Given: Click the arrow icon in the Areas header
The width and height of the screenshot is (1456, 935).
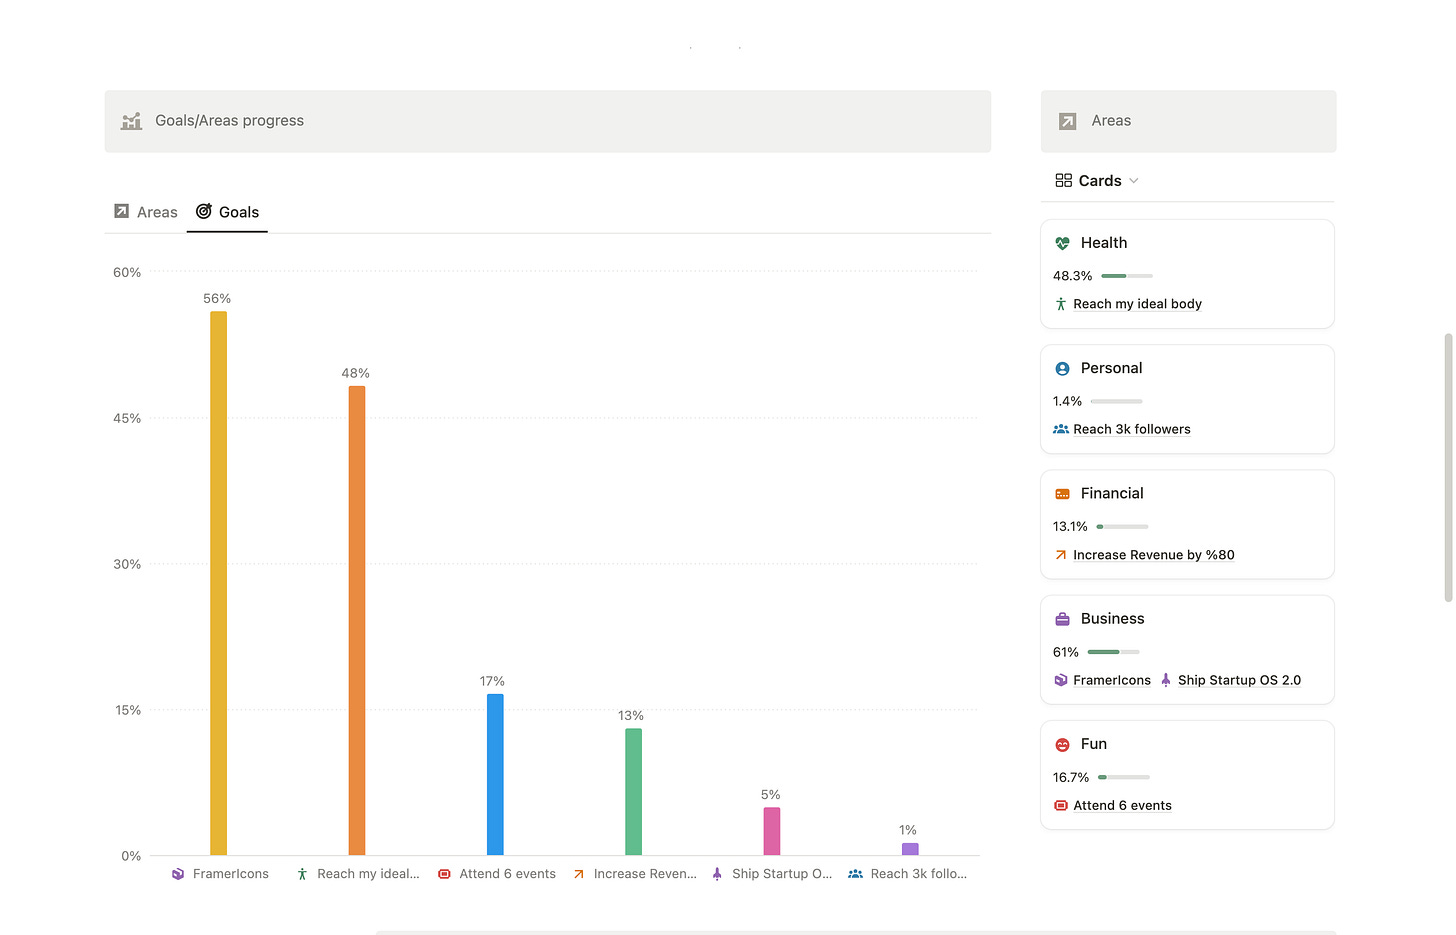Looking at the screenshot, I should 1067,120.
